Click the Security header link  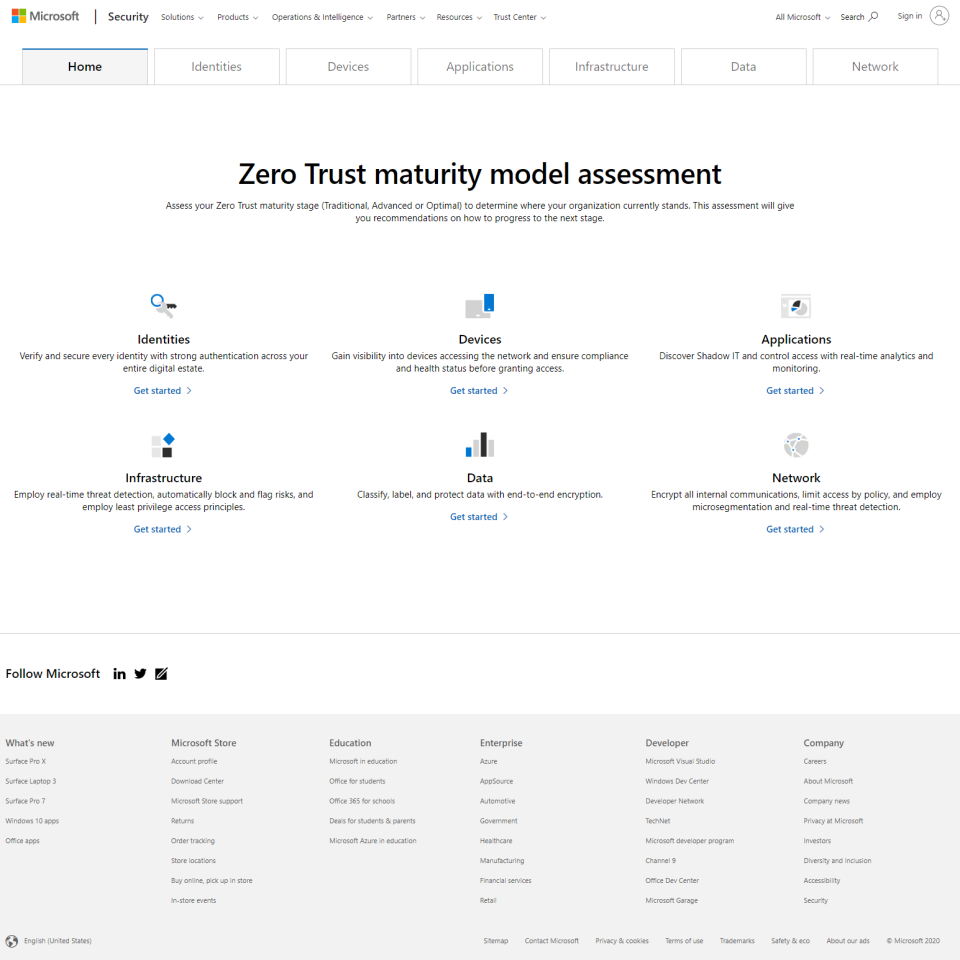(x=128, y=17)
